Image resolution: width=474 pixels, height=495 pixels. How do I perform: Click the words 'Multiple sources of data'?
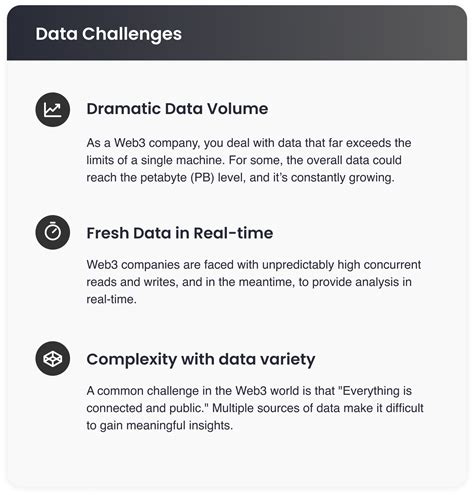(x=276, y=408)
